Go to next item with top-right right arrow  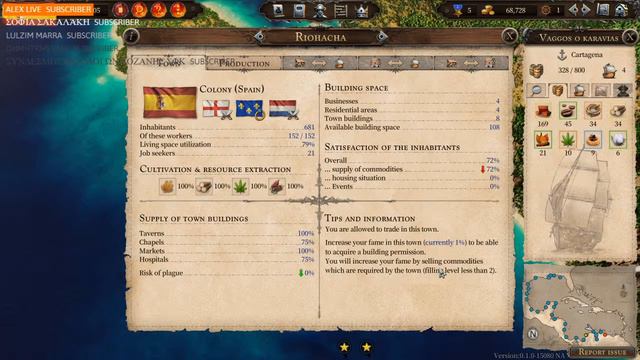585,10
